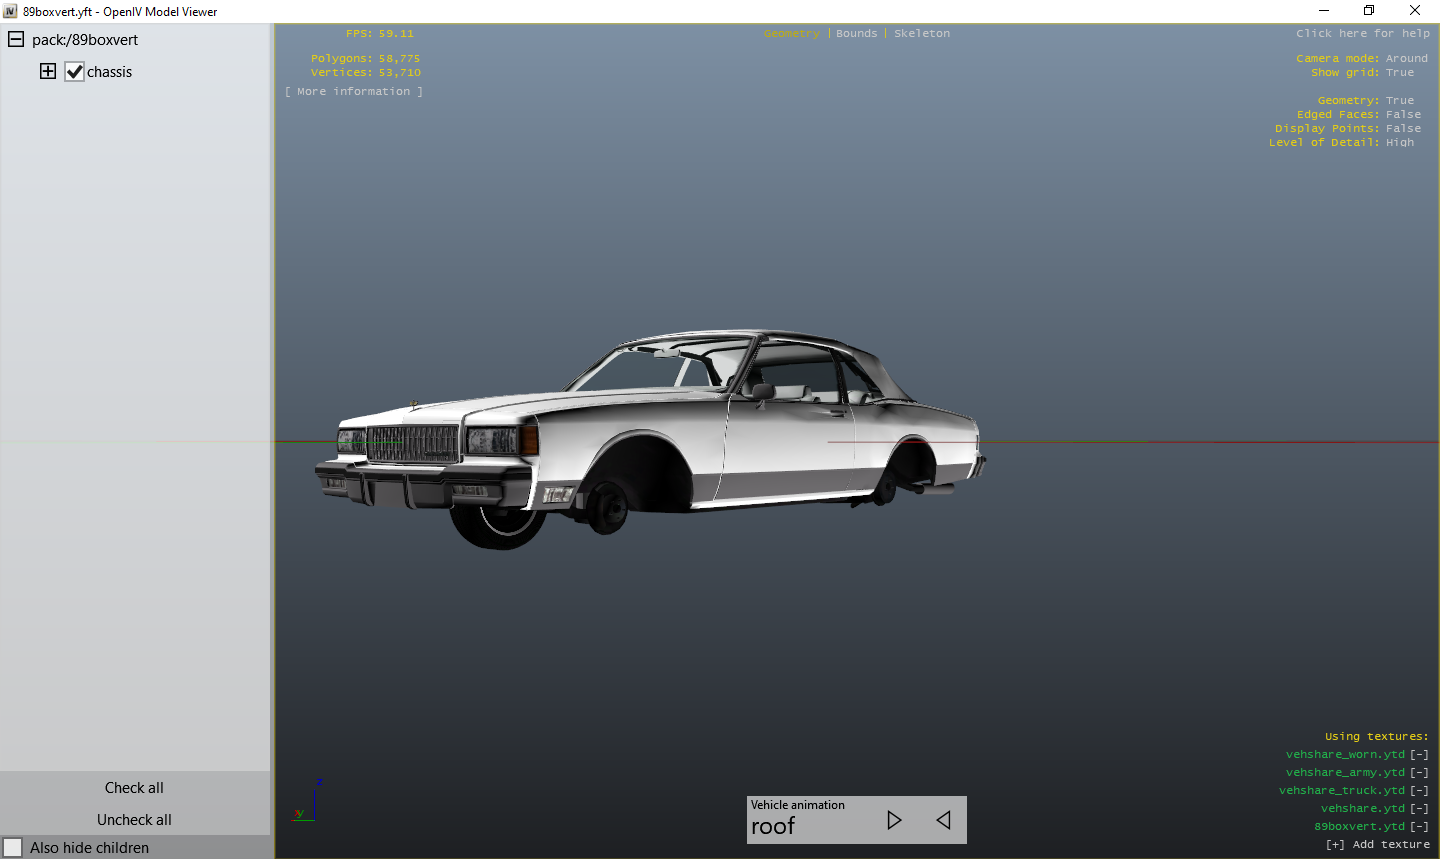
Task: Collapse the pack/89boxvert tree node
Action: (16, 40)
